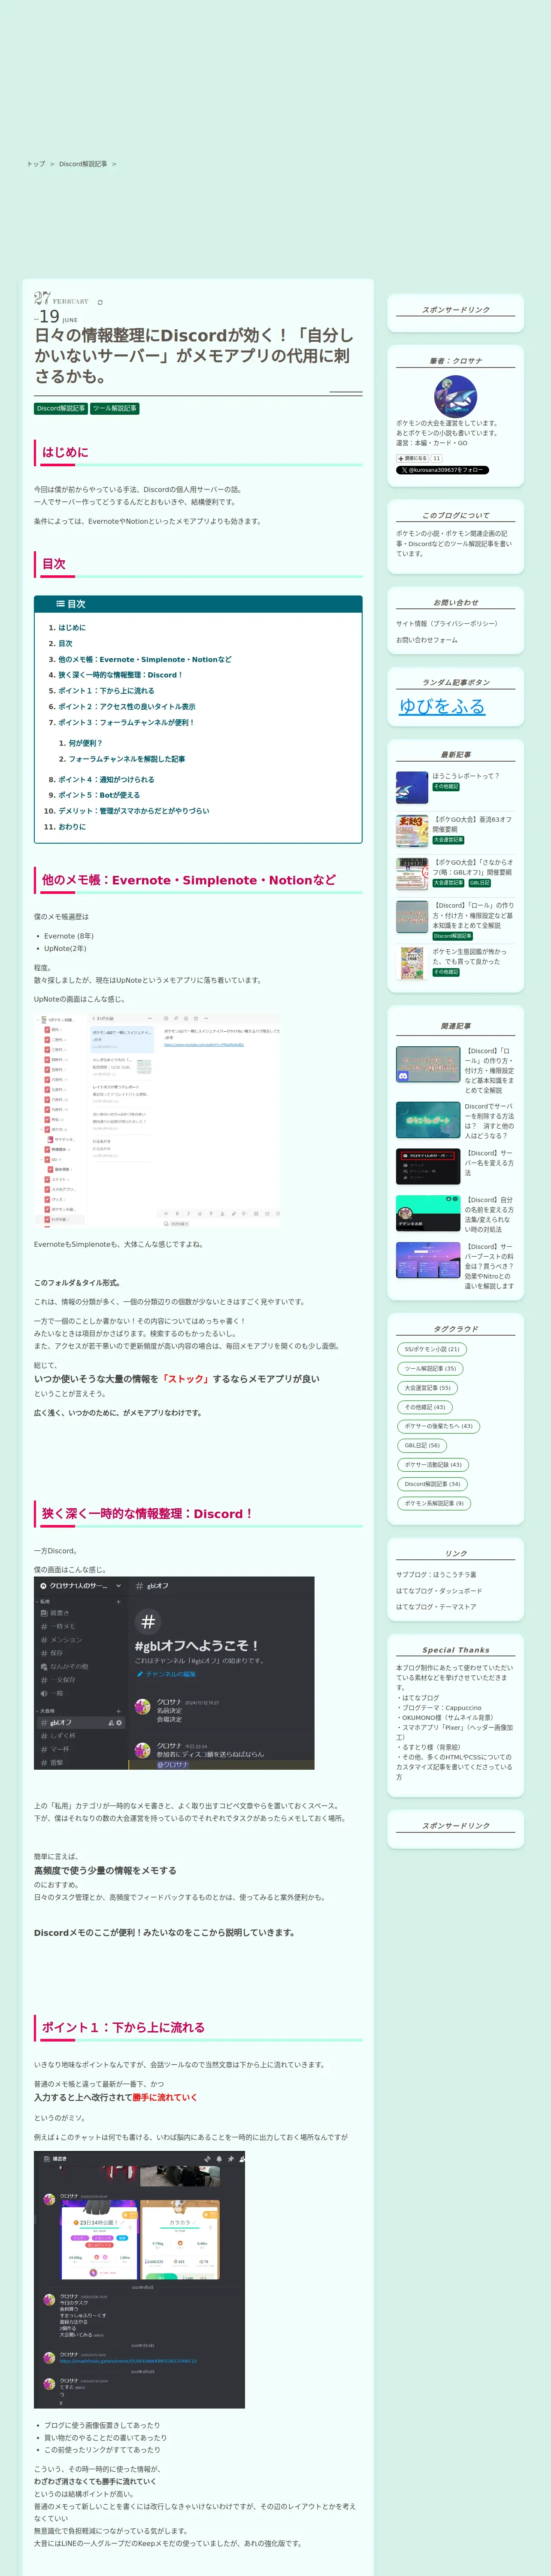Click the Discord 雑置き chat screenshot image
Screen dimensions: 551x2576
(x=139, y=2280)
